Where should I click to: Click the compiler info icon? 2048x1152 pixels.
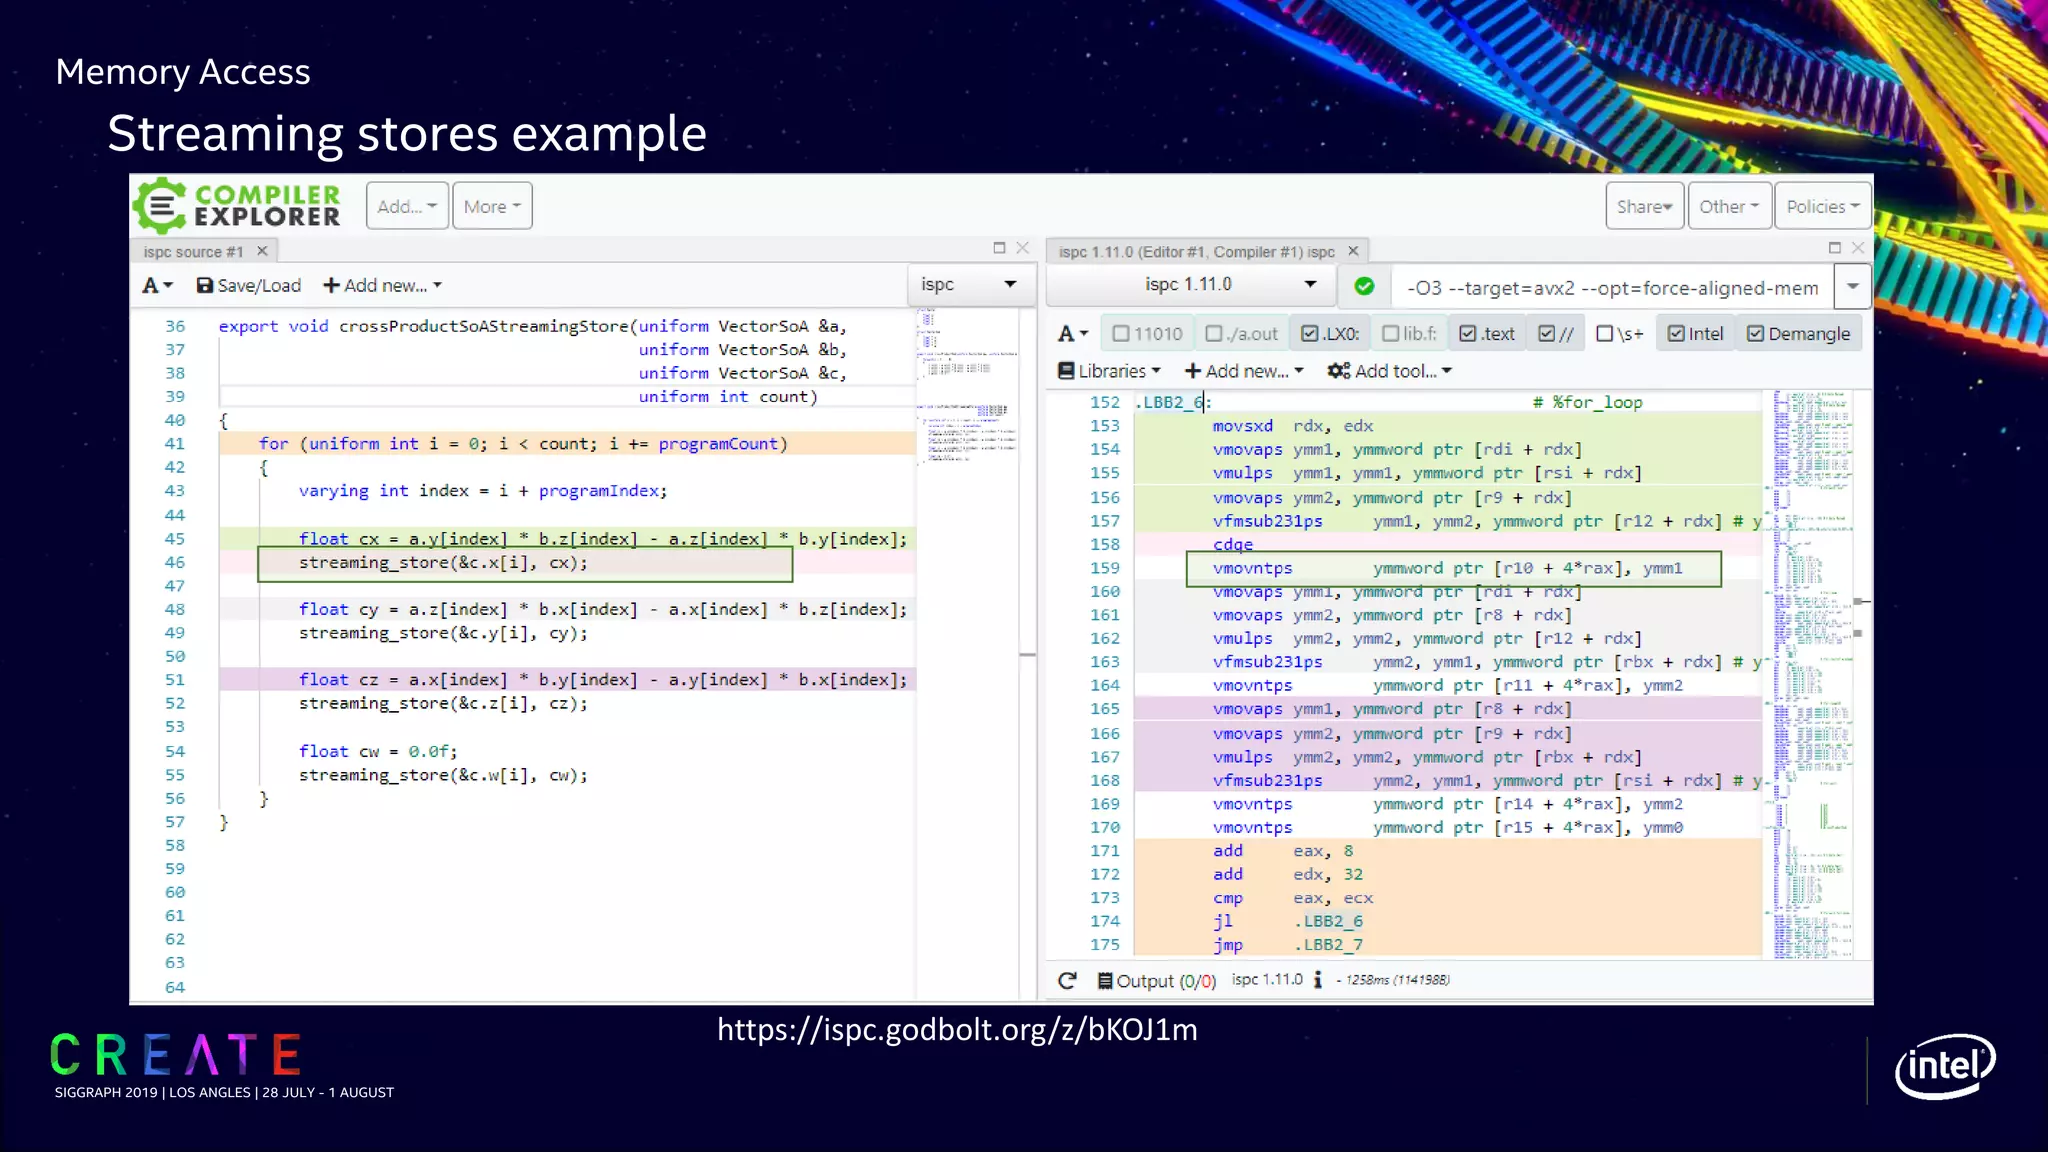click(1318, 980)
